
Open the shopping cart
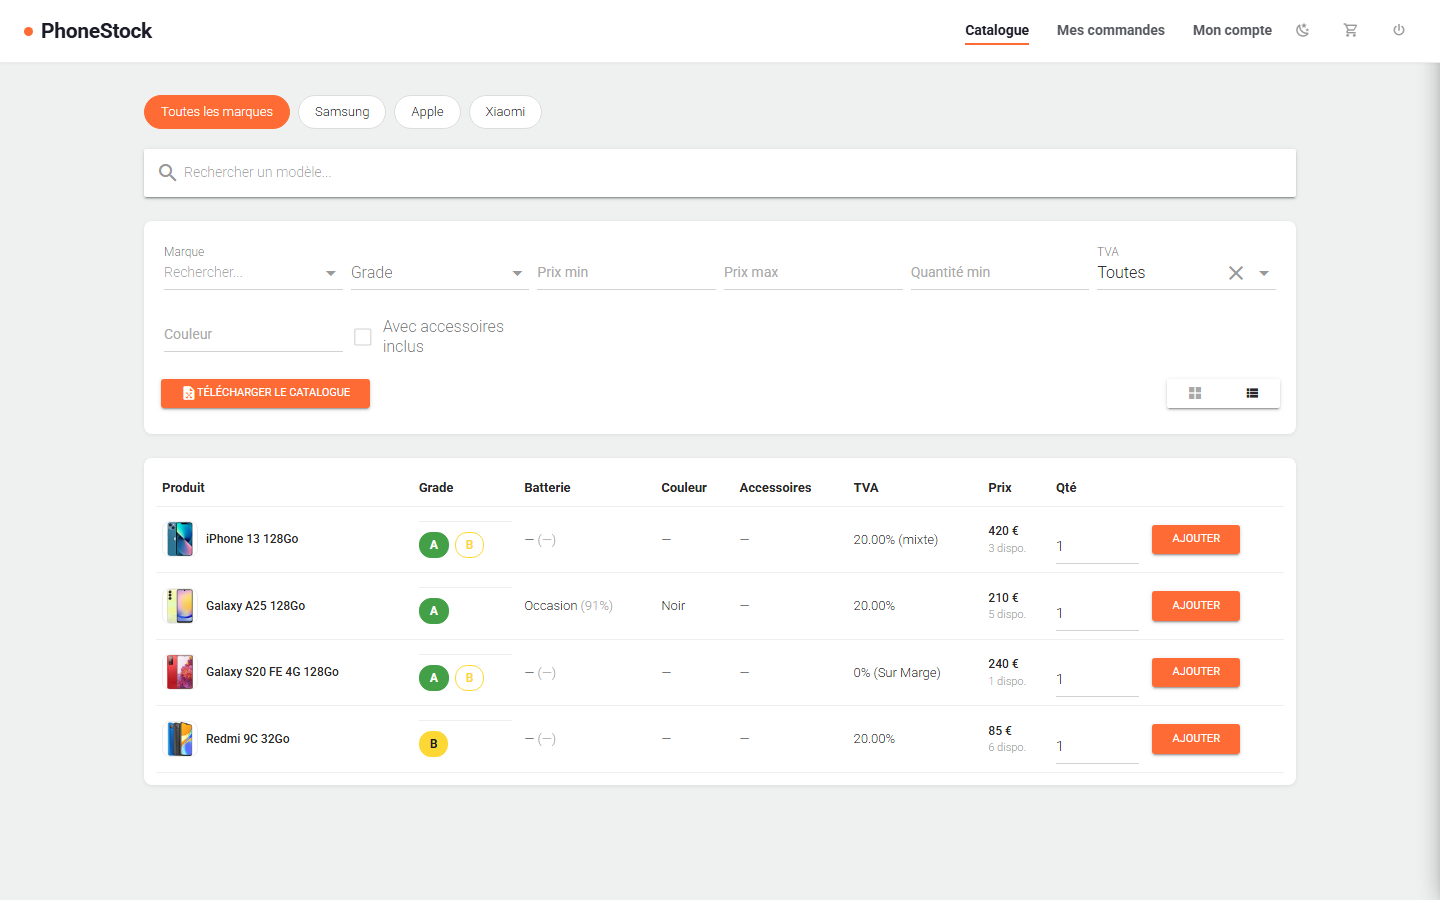coord(1350,30)
